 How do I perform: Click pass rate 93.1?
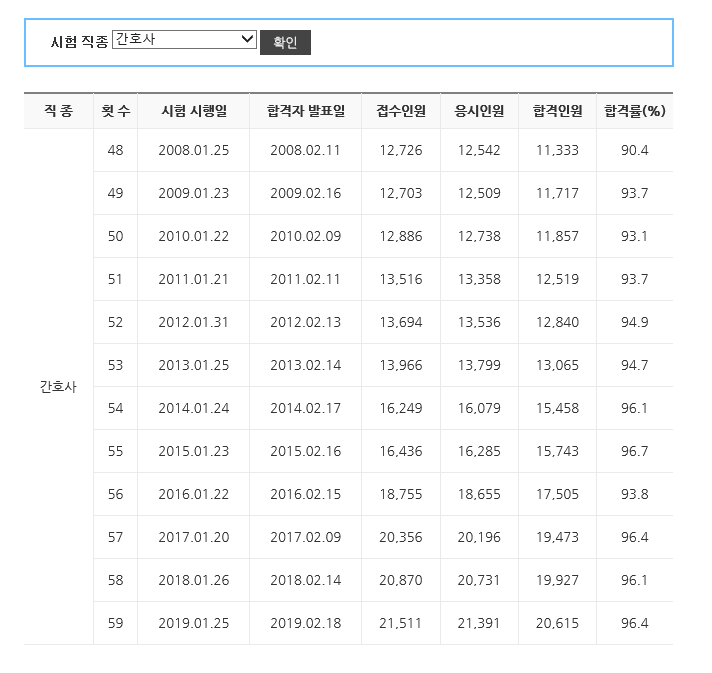coord(635,237)
